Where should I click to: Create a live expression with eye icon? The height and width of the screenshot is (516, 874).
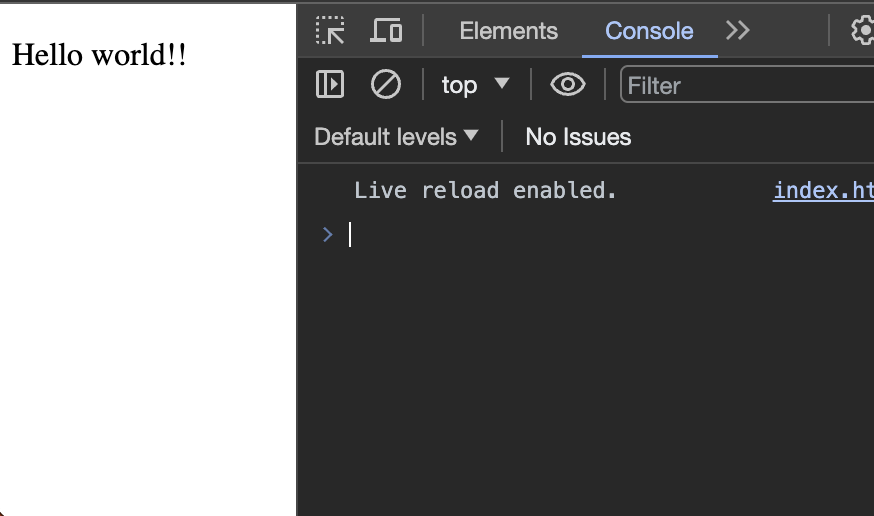[568, 85]
